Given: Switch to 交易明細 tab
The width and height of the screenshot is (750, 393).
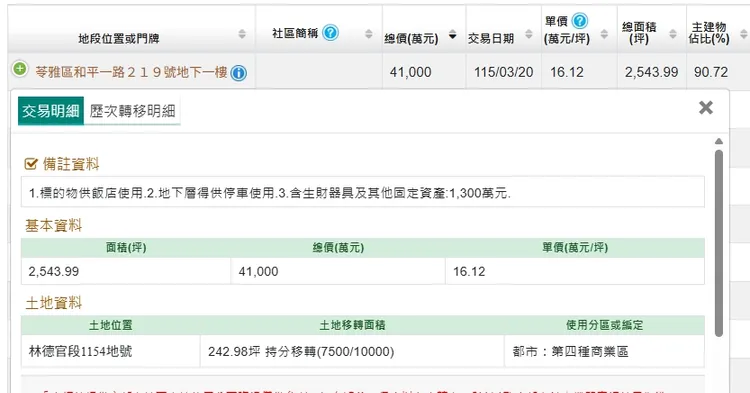Looking at the screenshot, I should (x=51, y=111).
